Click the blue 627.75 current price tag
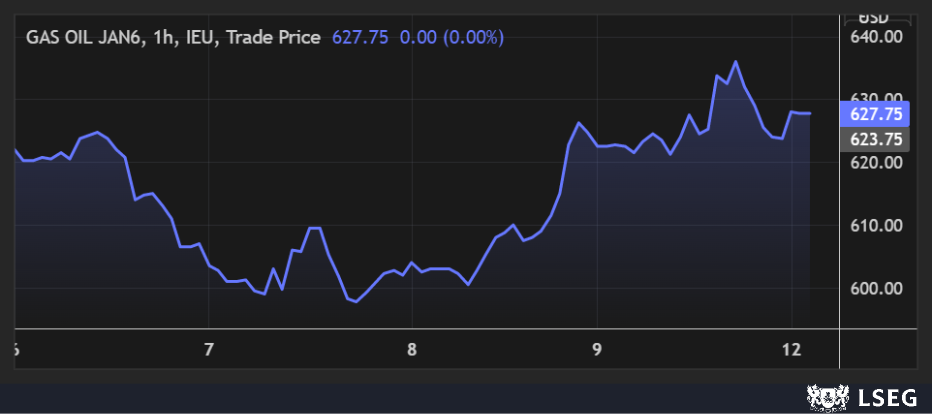This screenshot has height=414, width=933. pyautogui.click(x=876, y=114)
